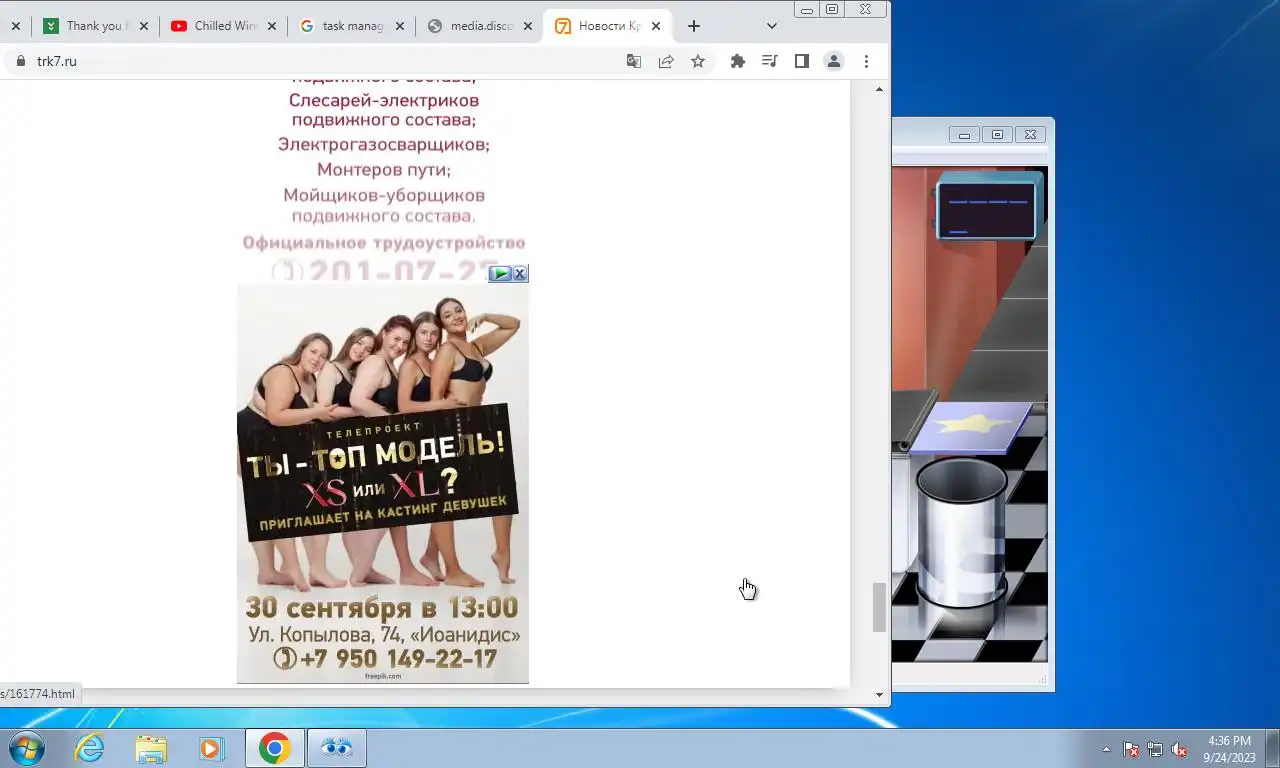Image resolution: width=1280 pixels, height=768 pixels.
Task: Click the star tile in the game window
Action: pos(972,426)
